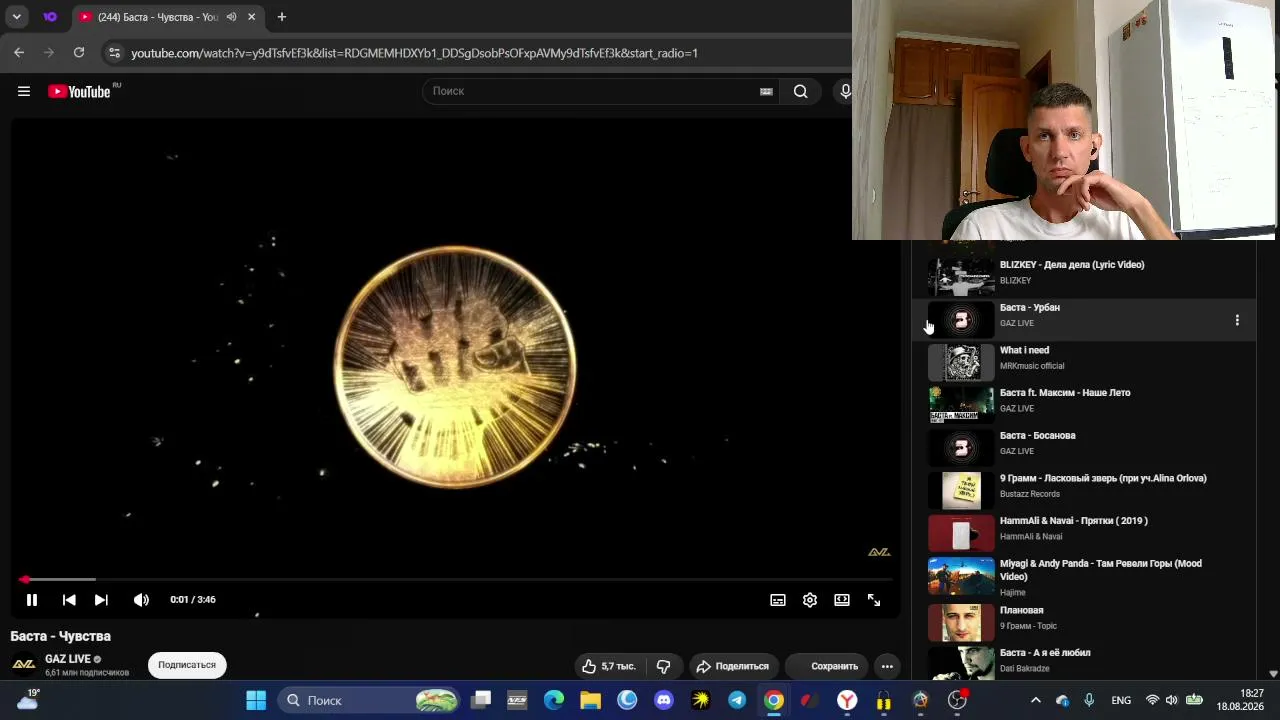Close the Баста - Чувства tab
Viewport: 1280px width, 720px height.
click(x=252, y=17)
